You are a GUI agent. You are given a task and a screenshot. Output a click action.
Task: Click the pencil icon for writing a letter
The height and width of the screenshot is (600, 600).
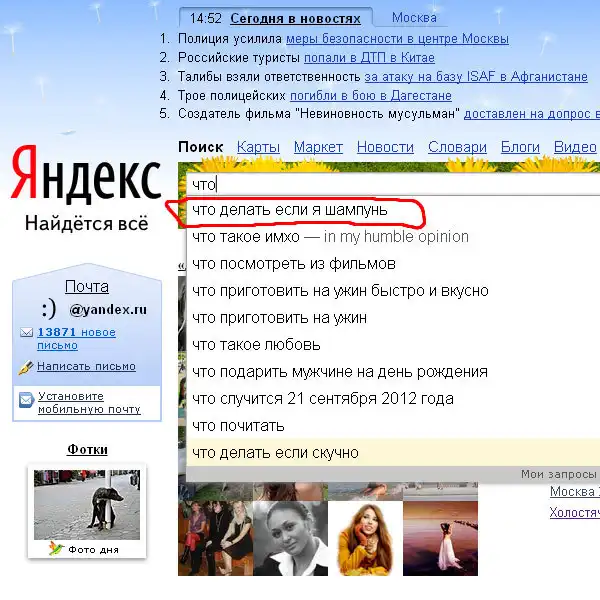tap(26, 367)
